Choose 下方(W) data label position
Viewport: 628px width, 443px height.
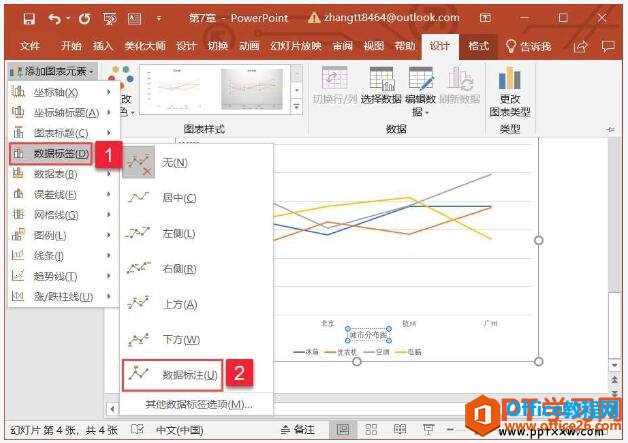pos(197,339)
